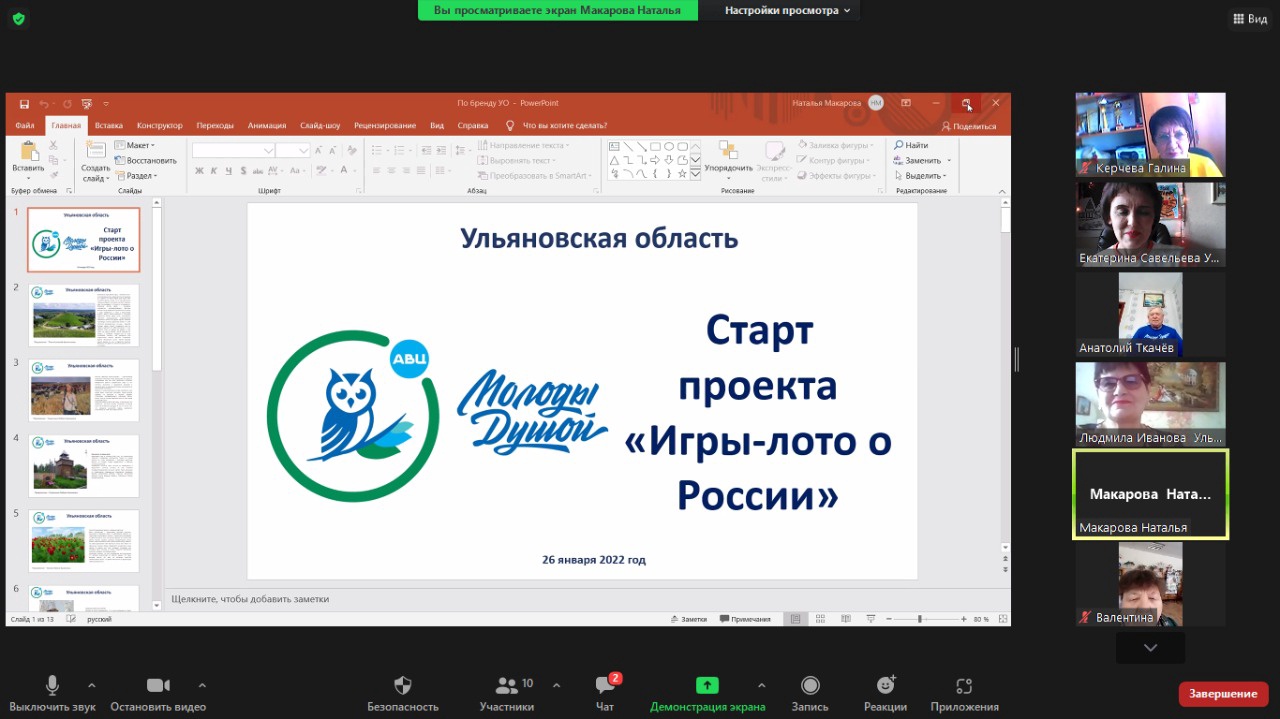Expand audio options arrow next to microphone
This screenshot has height=719, width=1280.
point(92,685)
